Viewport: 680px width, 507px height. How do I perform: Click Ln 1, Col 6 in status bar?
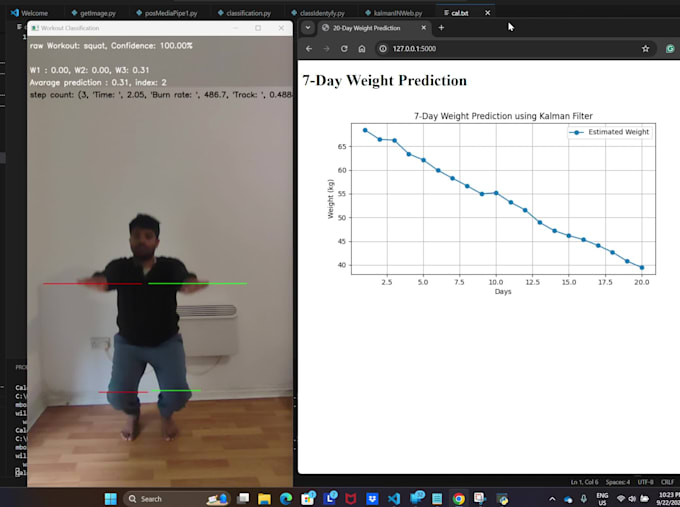click(584, 482)
